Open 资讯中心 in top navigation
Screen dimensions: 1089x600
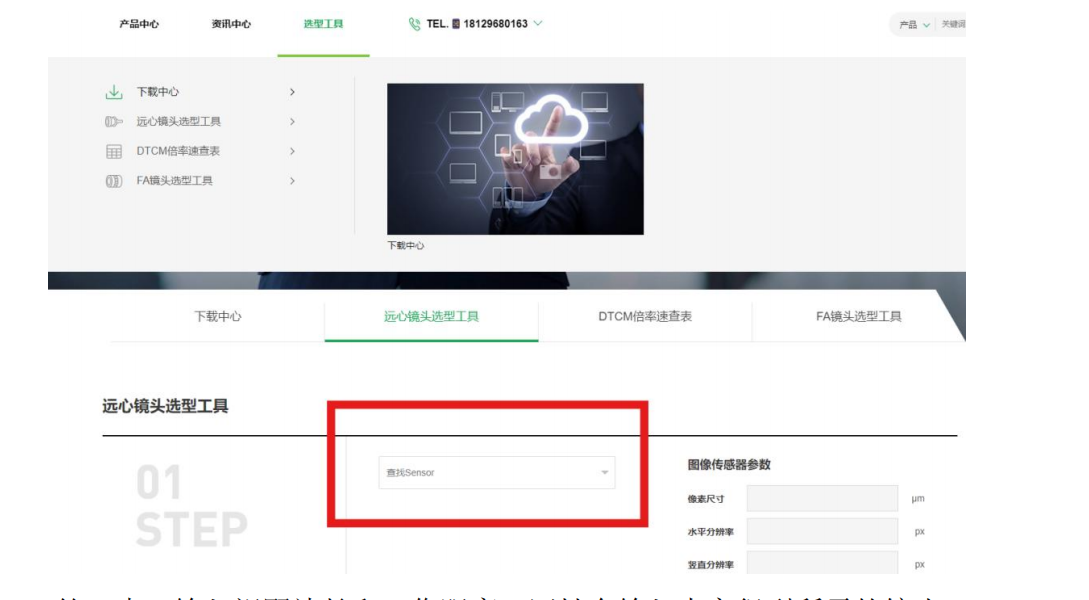[231, 24]
